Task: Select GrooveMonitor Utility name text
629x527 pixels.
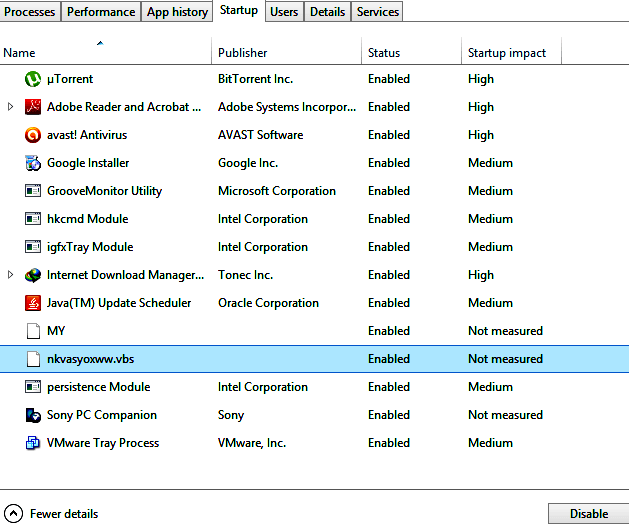Action: (x=104, y=191)
